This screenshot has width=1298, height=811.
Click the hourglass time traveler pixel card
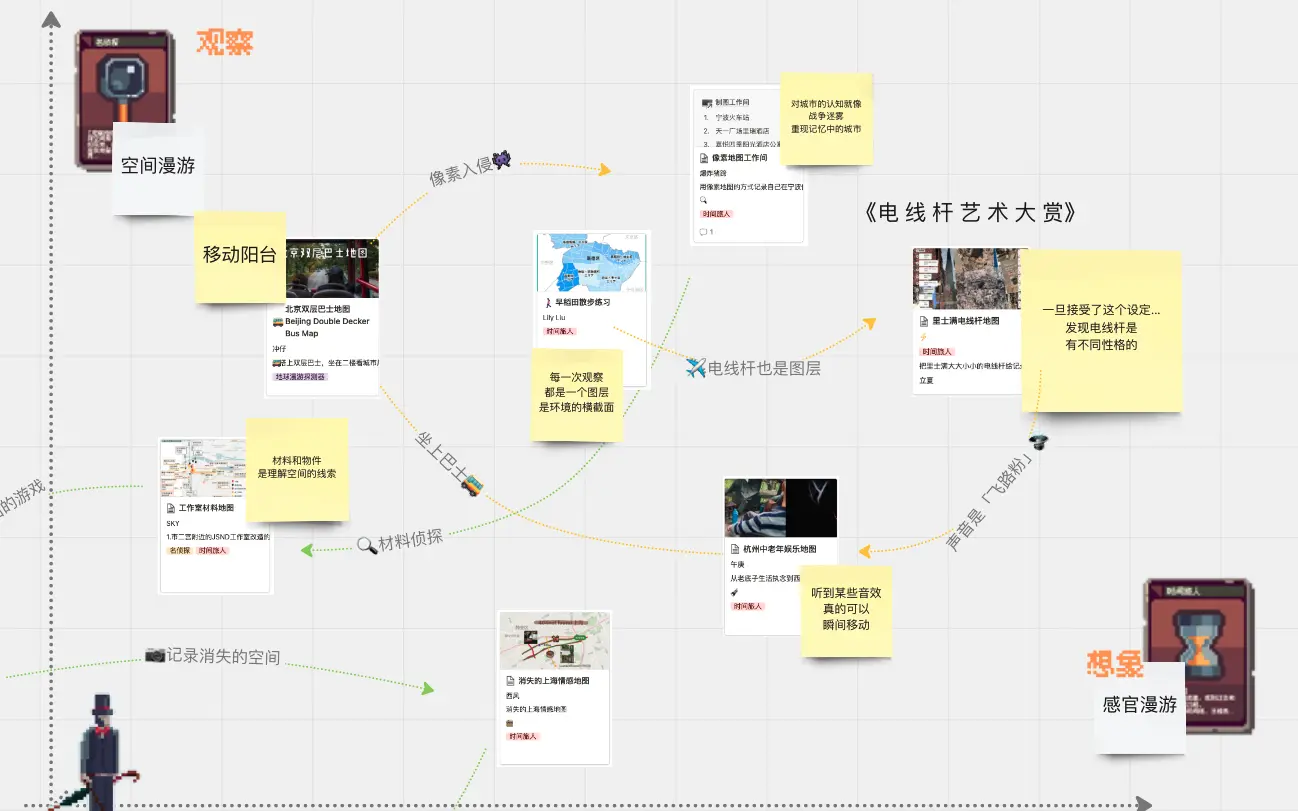pos(1196,630)
